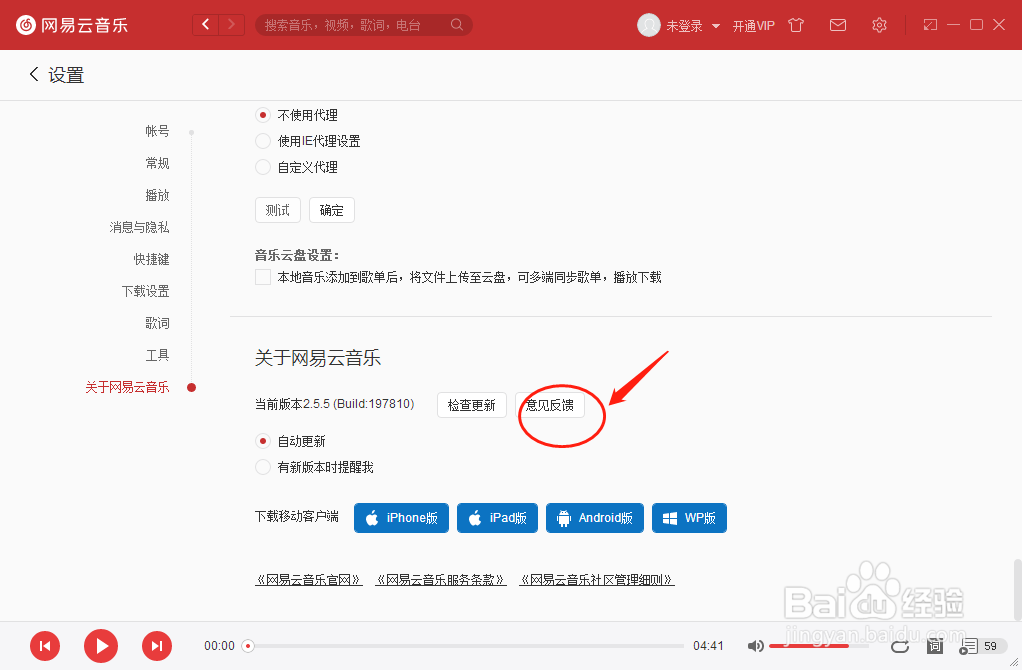Start playback with the play button

click(101, 646)
